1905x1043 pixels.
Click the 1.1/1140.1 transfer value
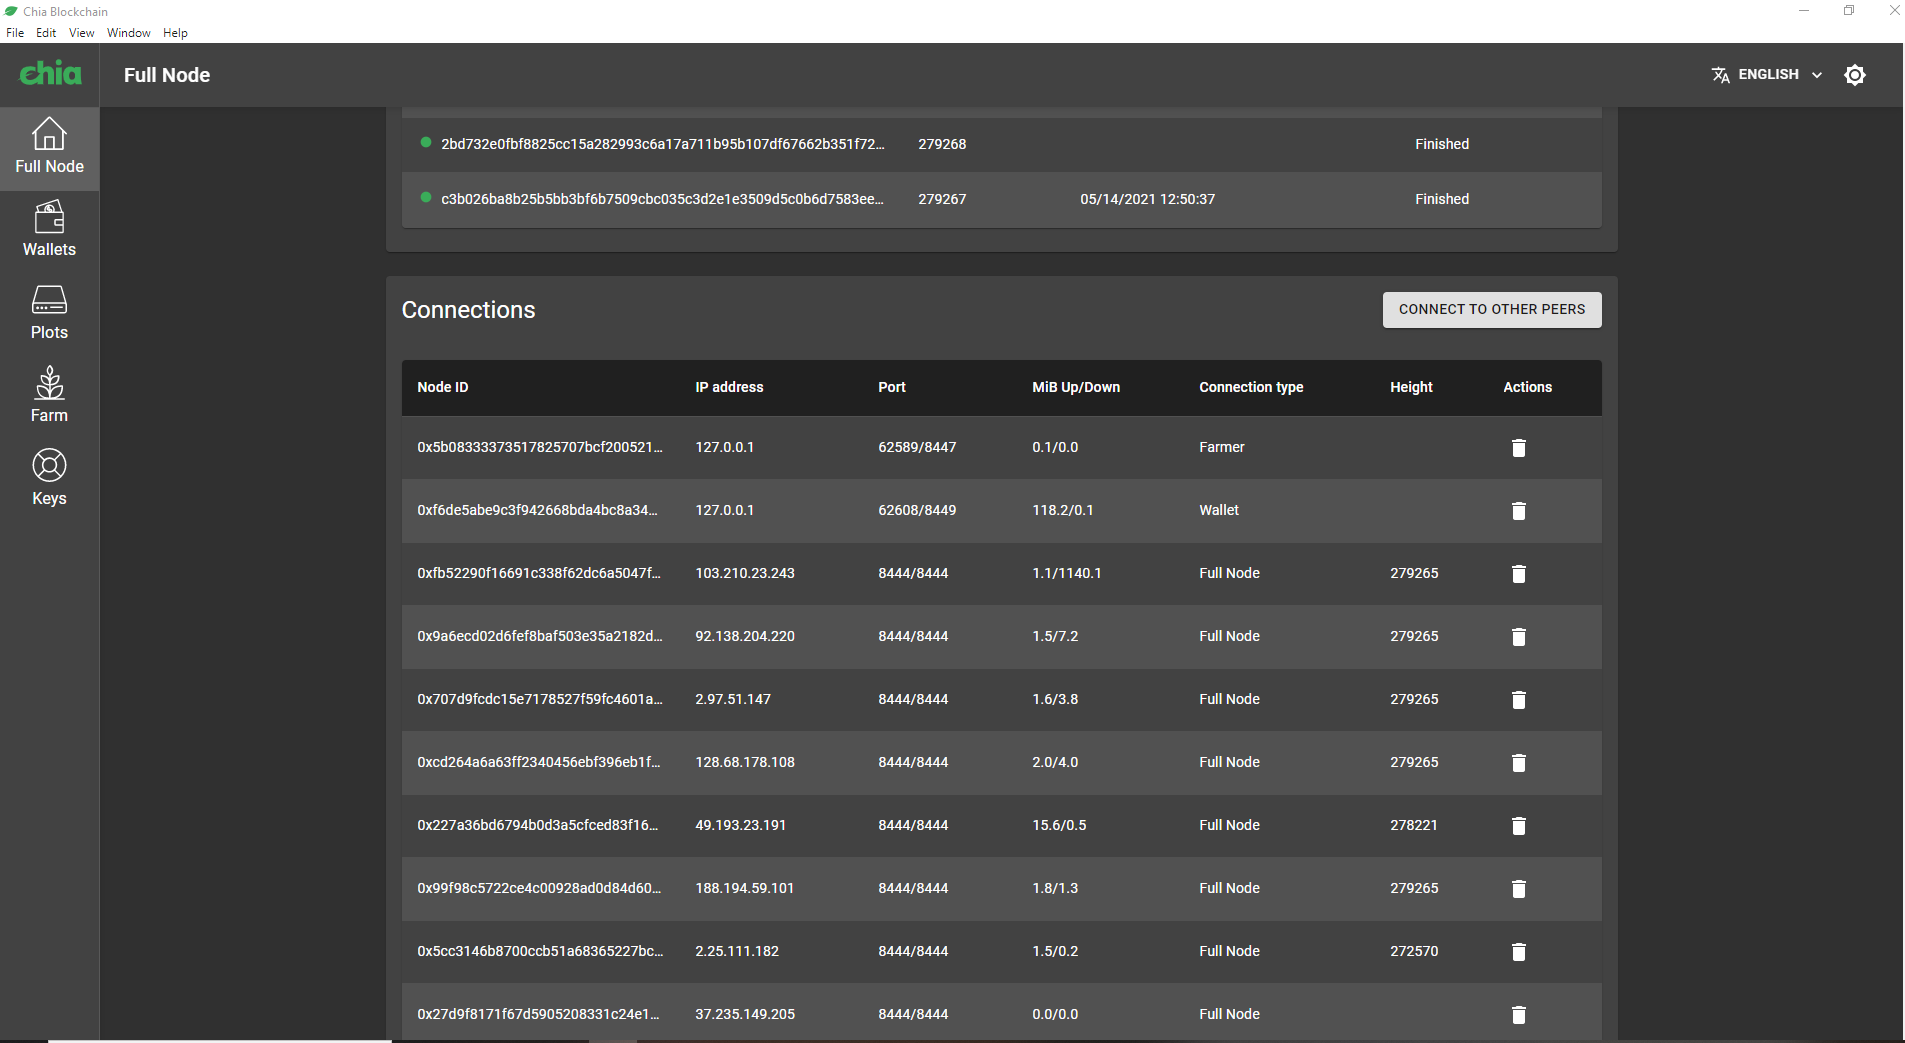pyautogui.click(x=1066, y=573)
